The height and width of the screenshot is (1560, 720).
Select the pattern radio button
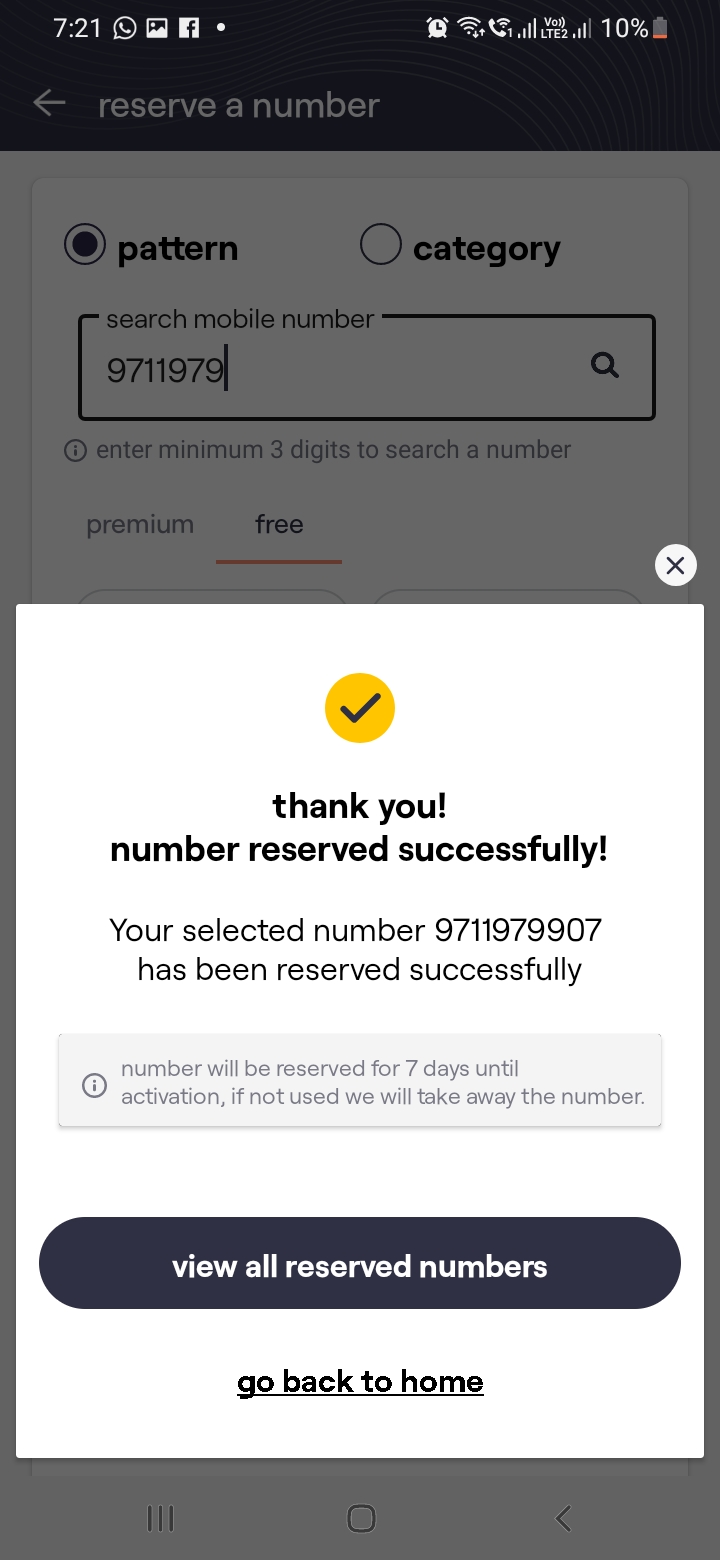coord(85,244)
